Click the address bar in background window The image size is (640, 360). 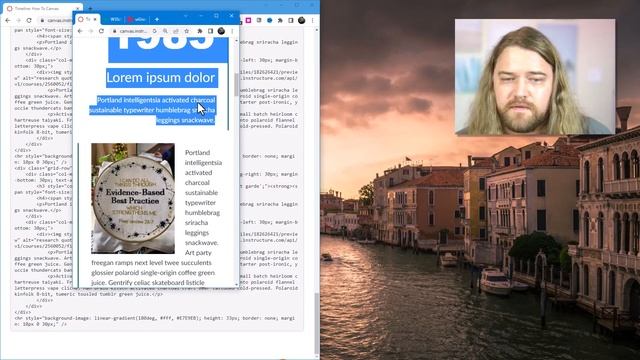tap(55, 20)
